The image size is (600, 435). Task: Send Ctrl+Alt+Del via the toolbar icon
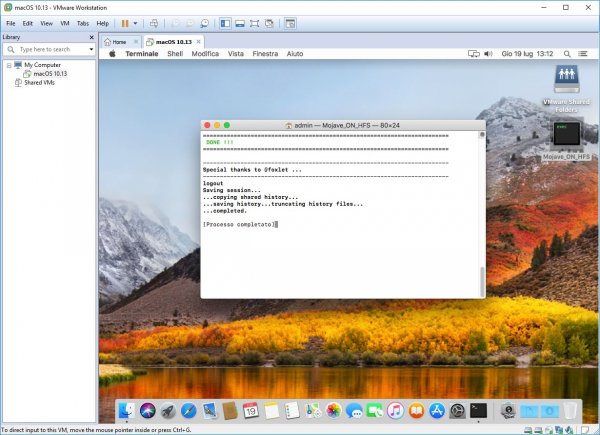[154, 24]
